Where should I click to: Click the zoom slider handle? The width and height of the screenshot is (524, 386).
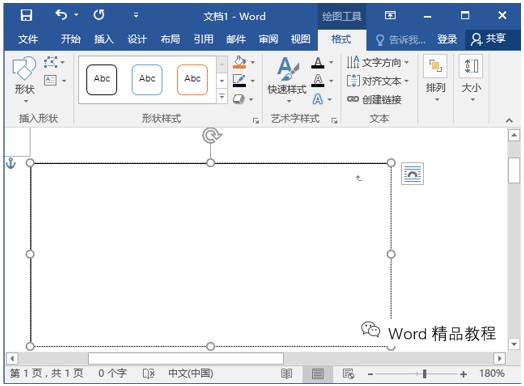(x=424, y=373)
